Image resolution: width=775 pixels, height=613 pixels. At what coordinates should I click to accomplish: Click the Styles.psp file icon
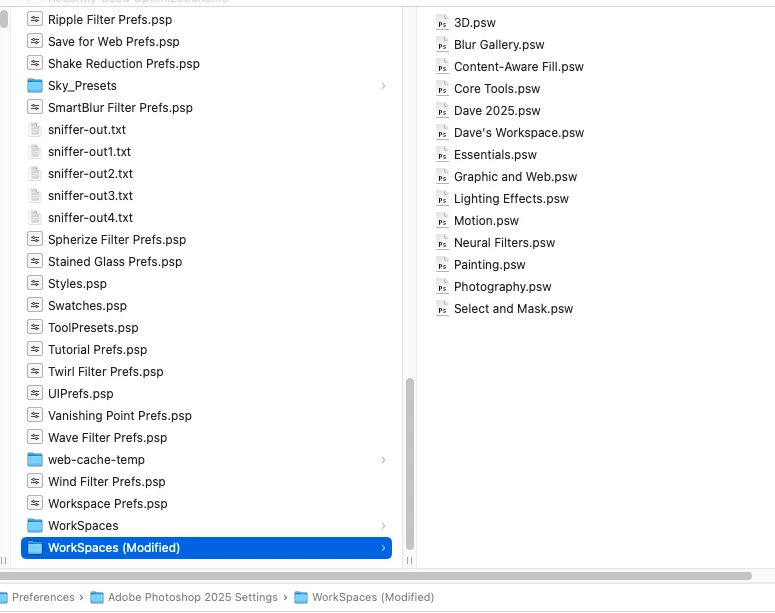point(35,284)
